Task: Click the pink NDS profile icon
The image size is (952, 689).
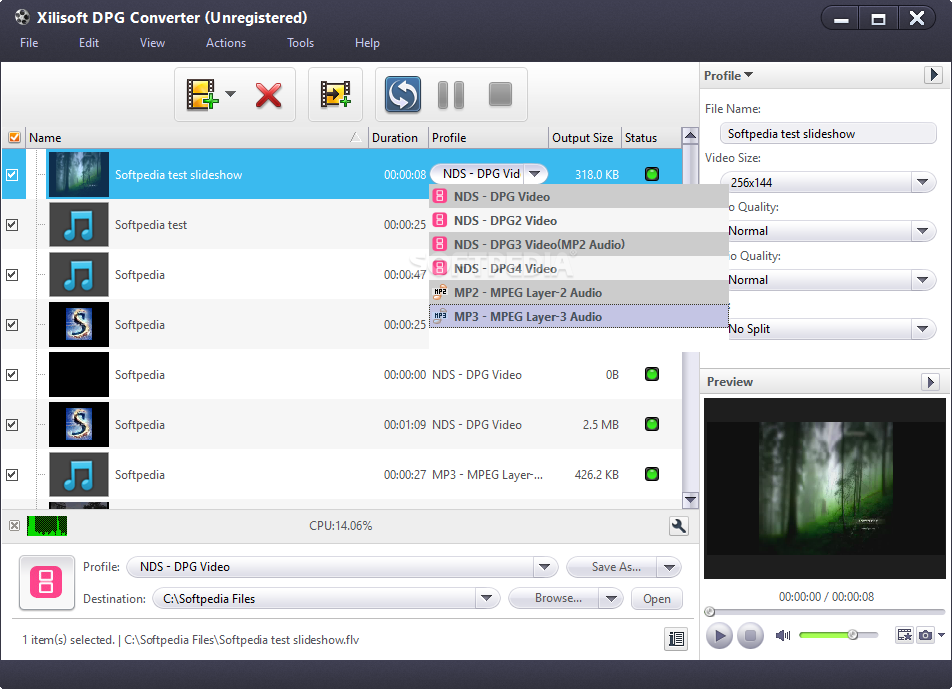Action: (x=47, y=582)
